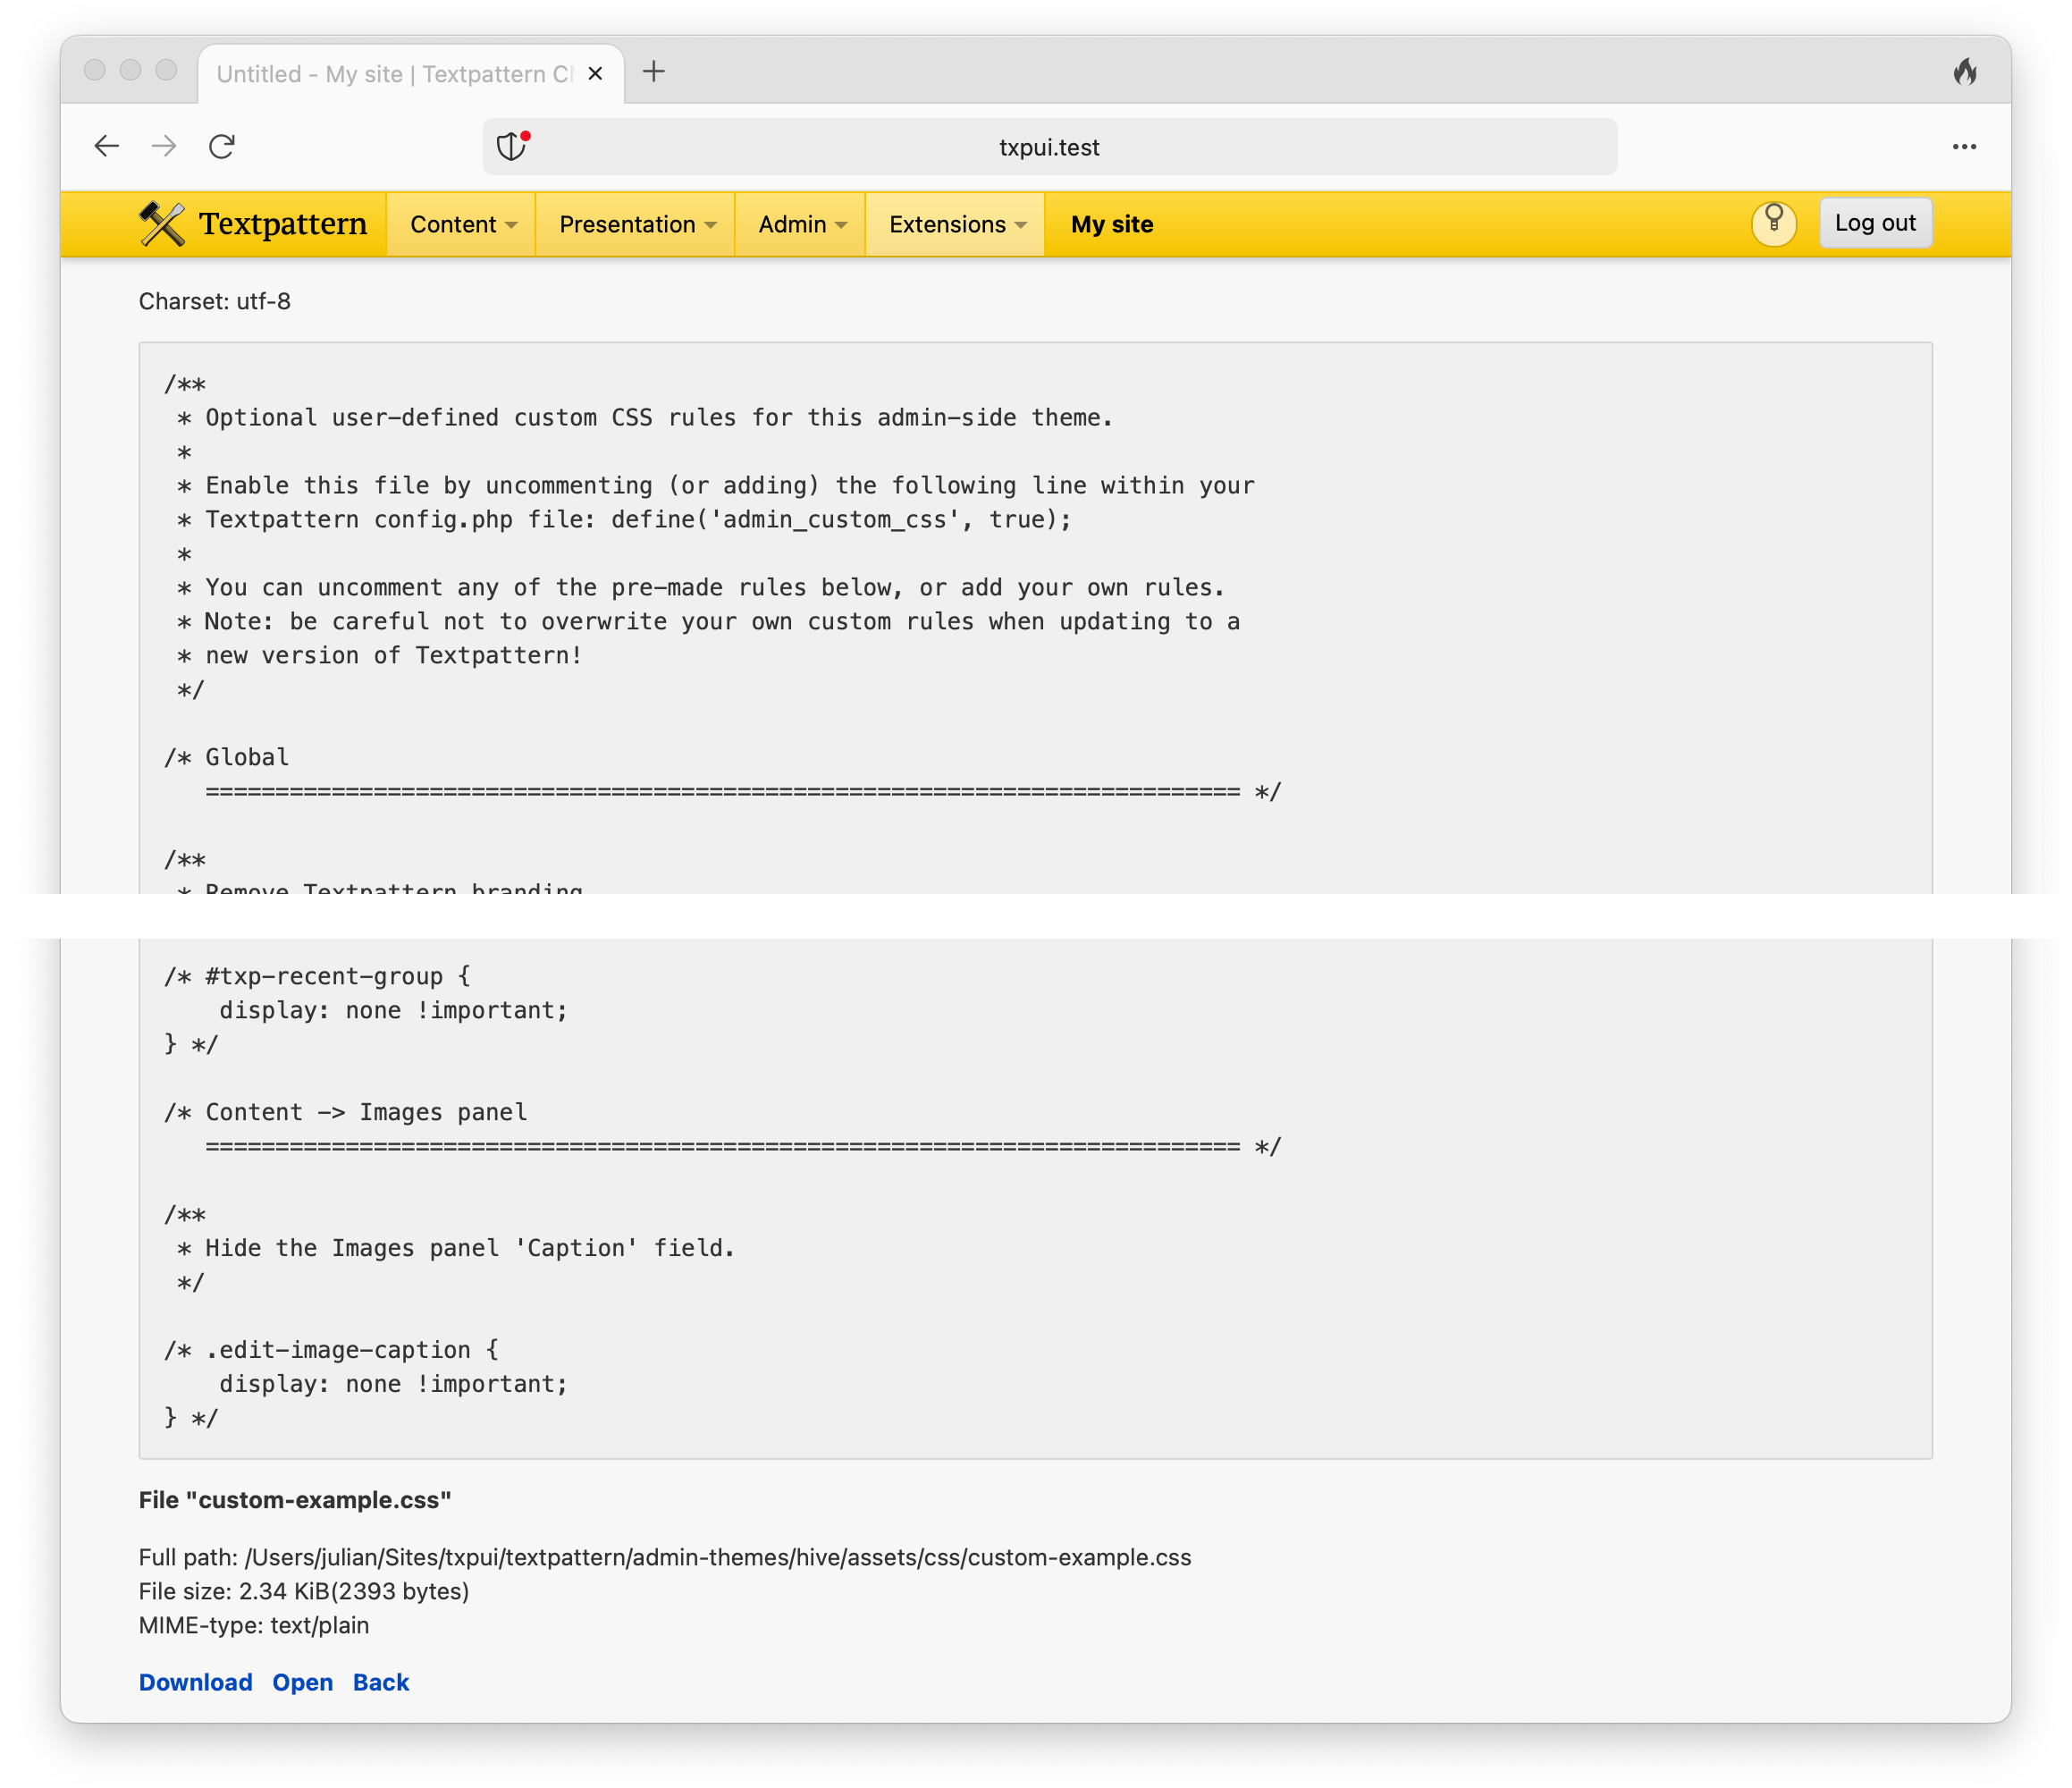Click the Back link
The height and width of the screenshot is (1788, 2072).
(x=381, y=1682)
